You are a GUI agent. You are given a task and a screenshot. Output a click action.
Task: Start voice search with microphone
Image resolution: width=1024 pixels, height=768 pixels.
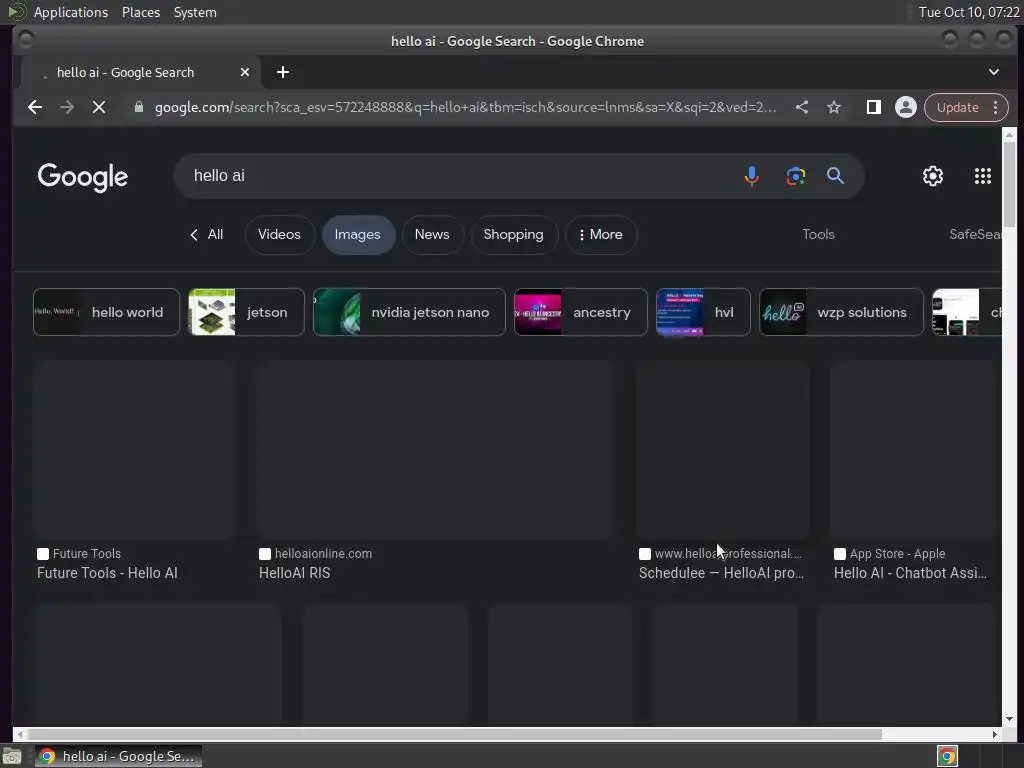752,176
